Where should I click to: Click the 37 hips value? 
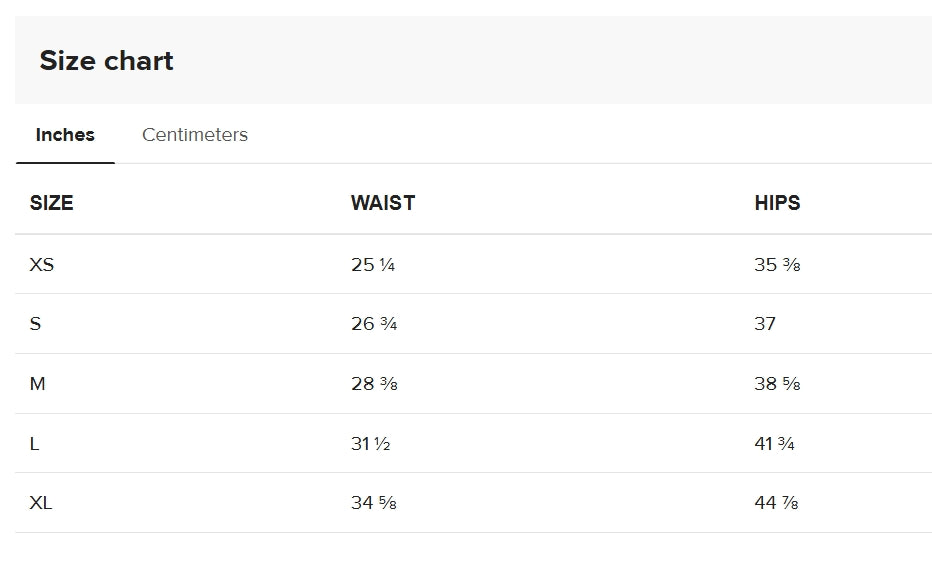point(765,324)
